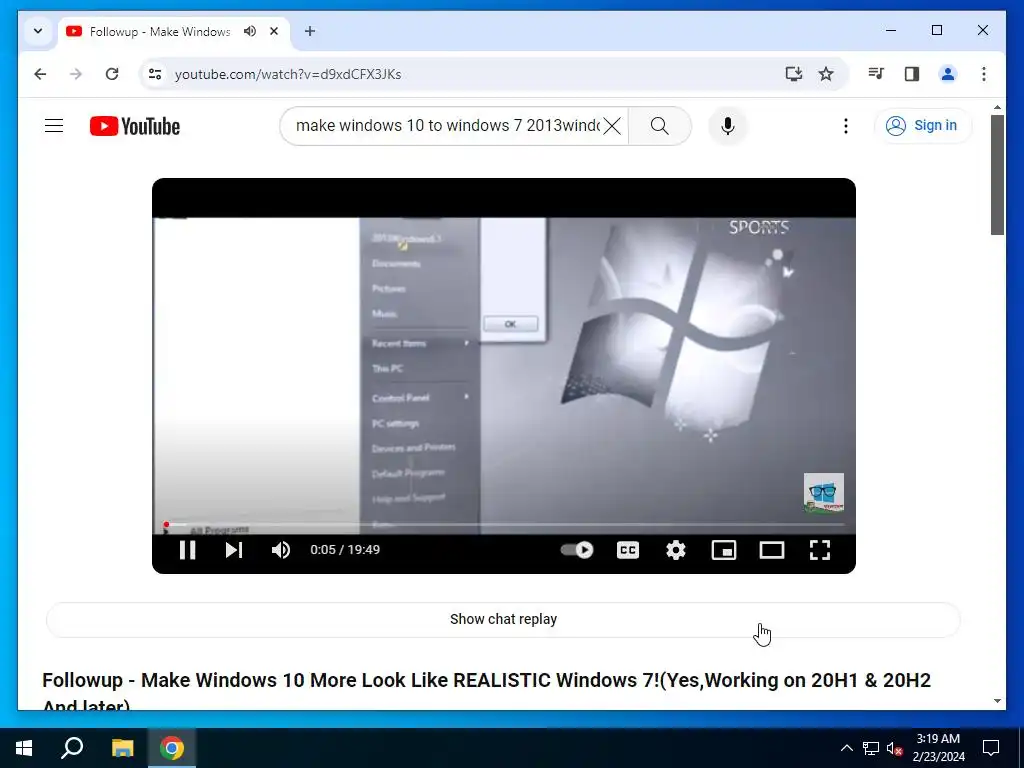Run the YouTube search magnifier

click(660, 125)
